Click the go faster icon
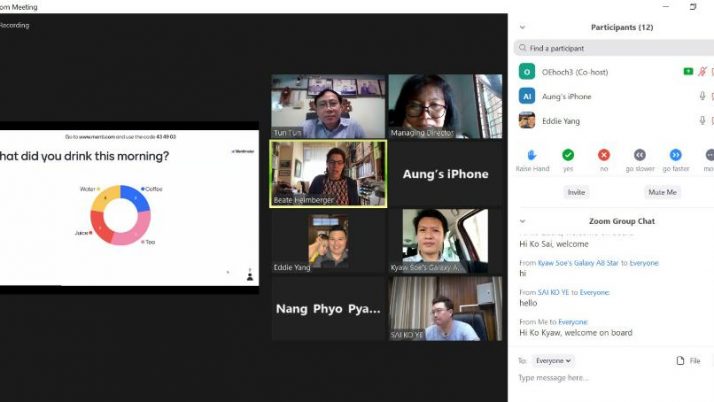This screenshot has height=402, width=714. point(676,155)
